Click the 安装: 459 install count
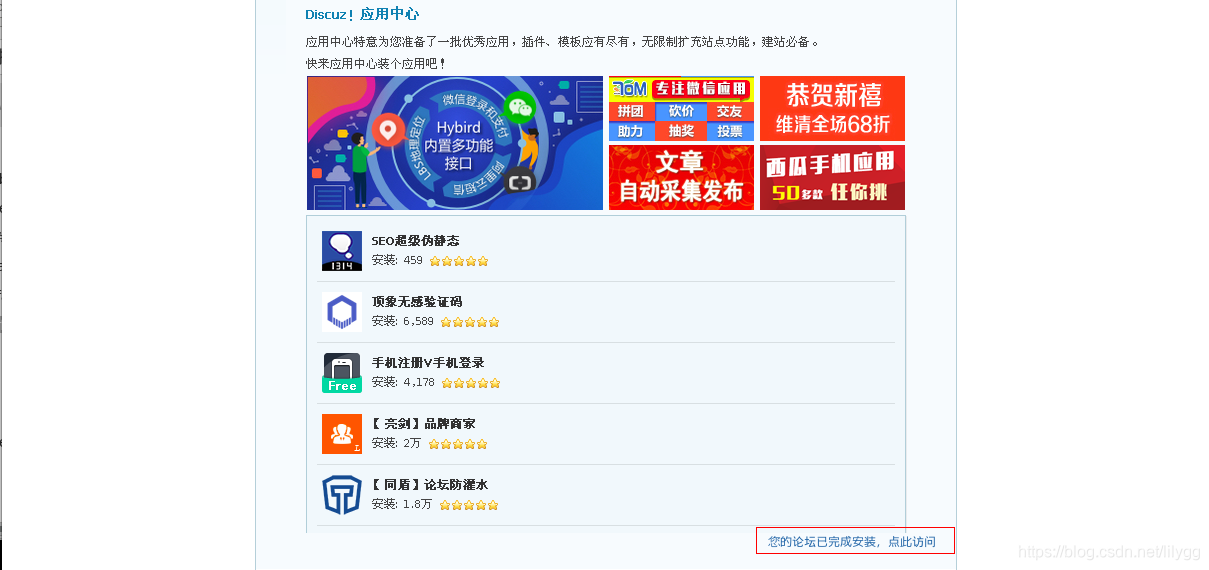1209x570 pixels. tap(397, 261)
